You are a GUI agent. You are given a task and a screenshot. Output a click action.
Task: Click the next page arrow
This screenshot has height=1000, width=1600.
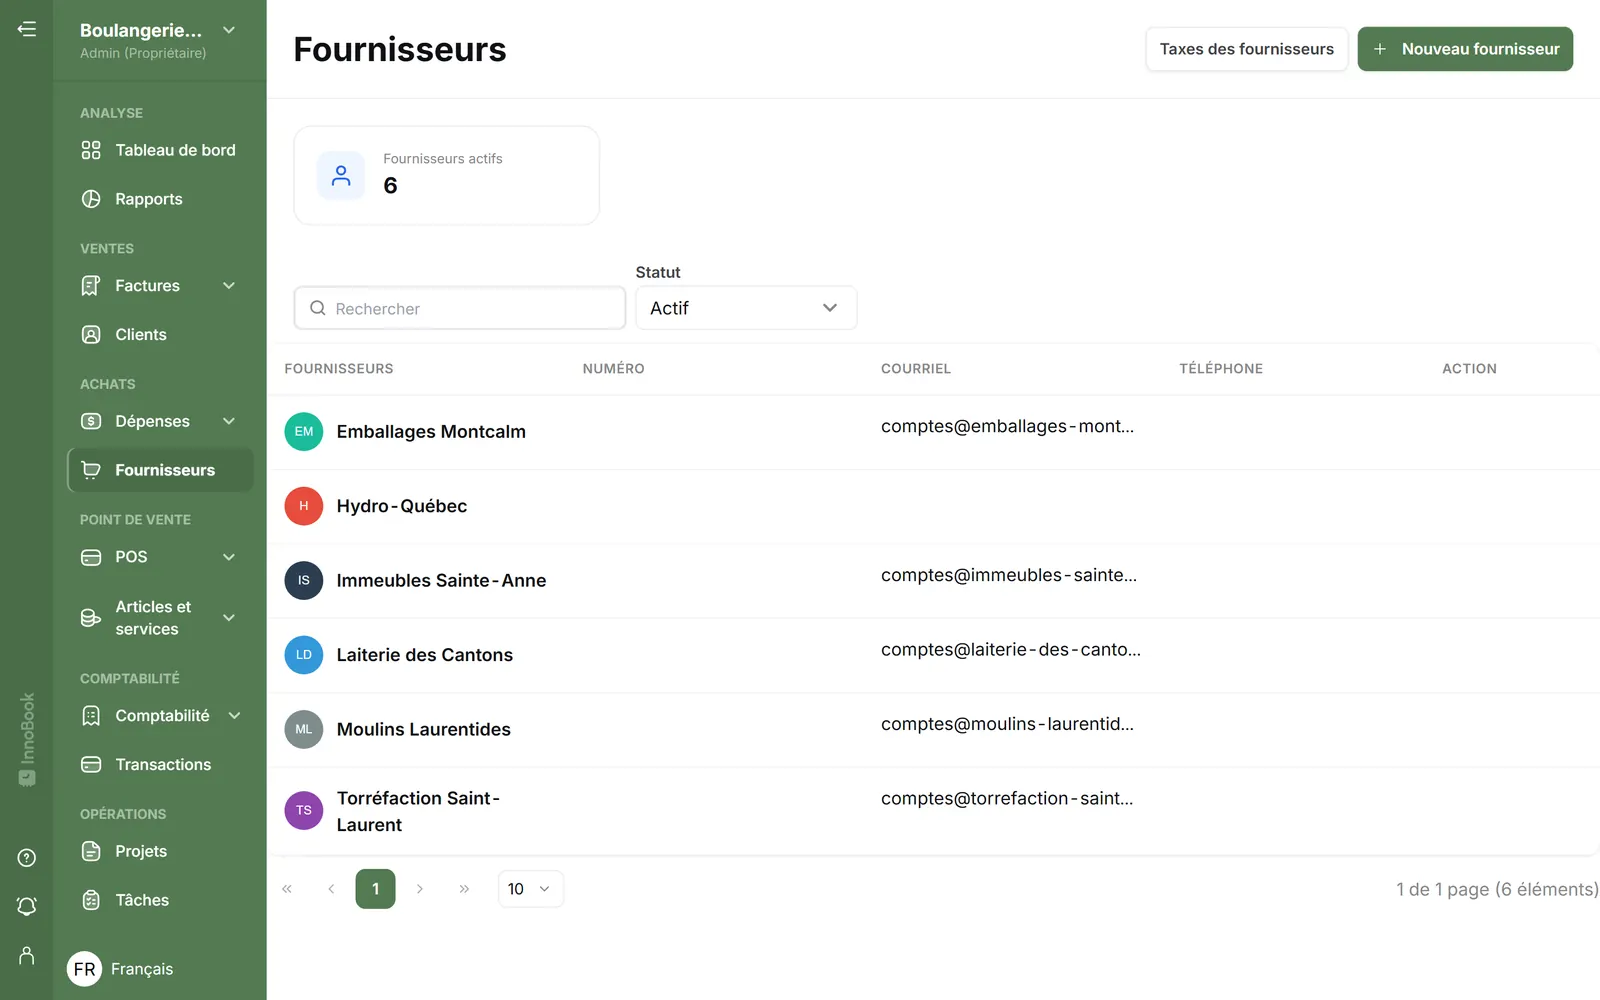420,889
